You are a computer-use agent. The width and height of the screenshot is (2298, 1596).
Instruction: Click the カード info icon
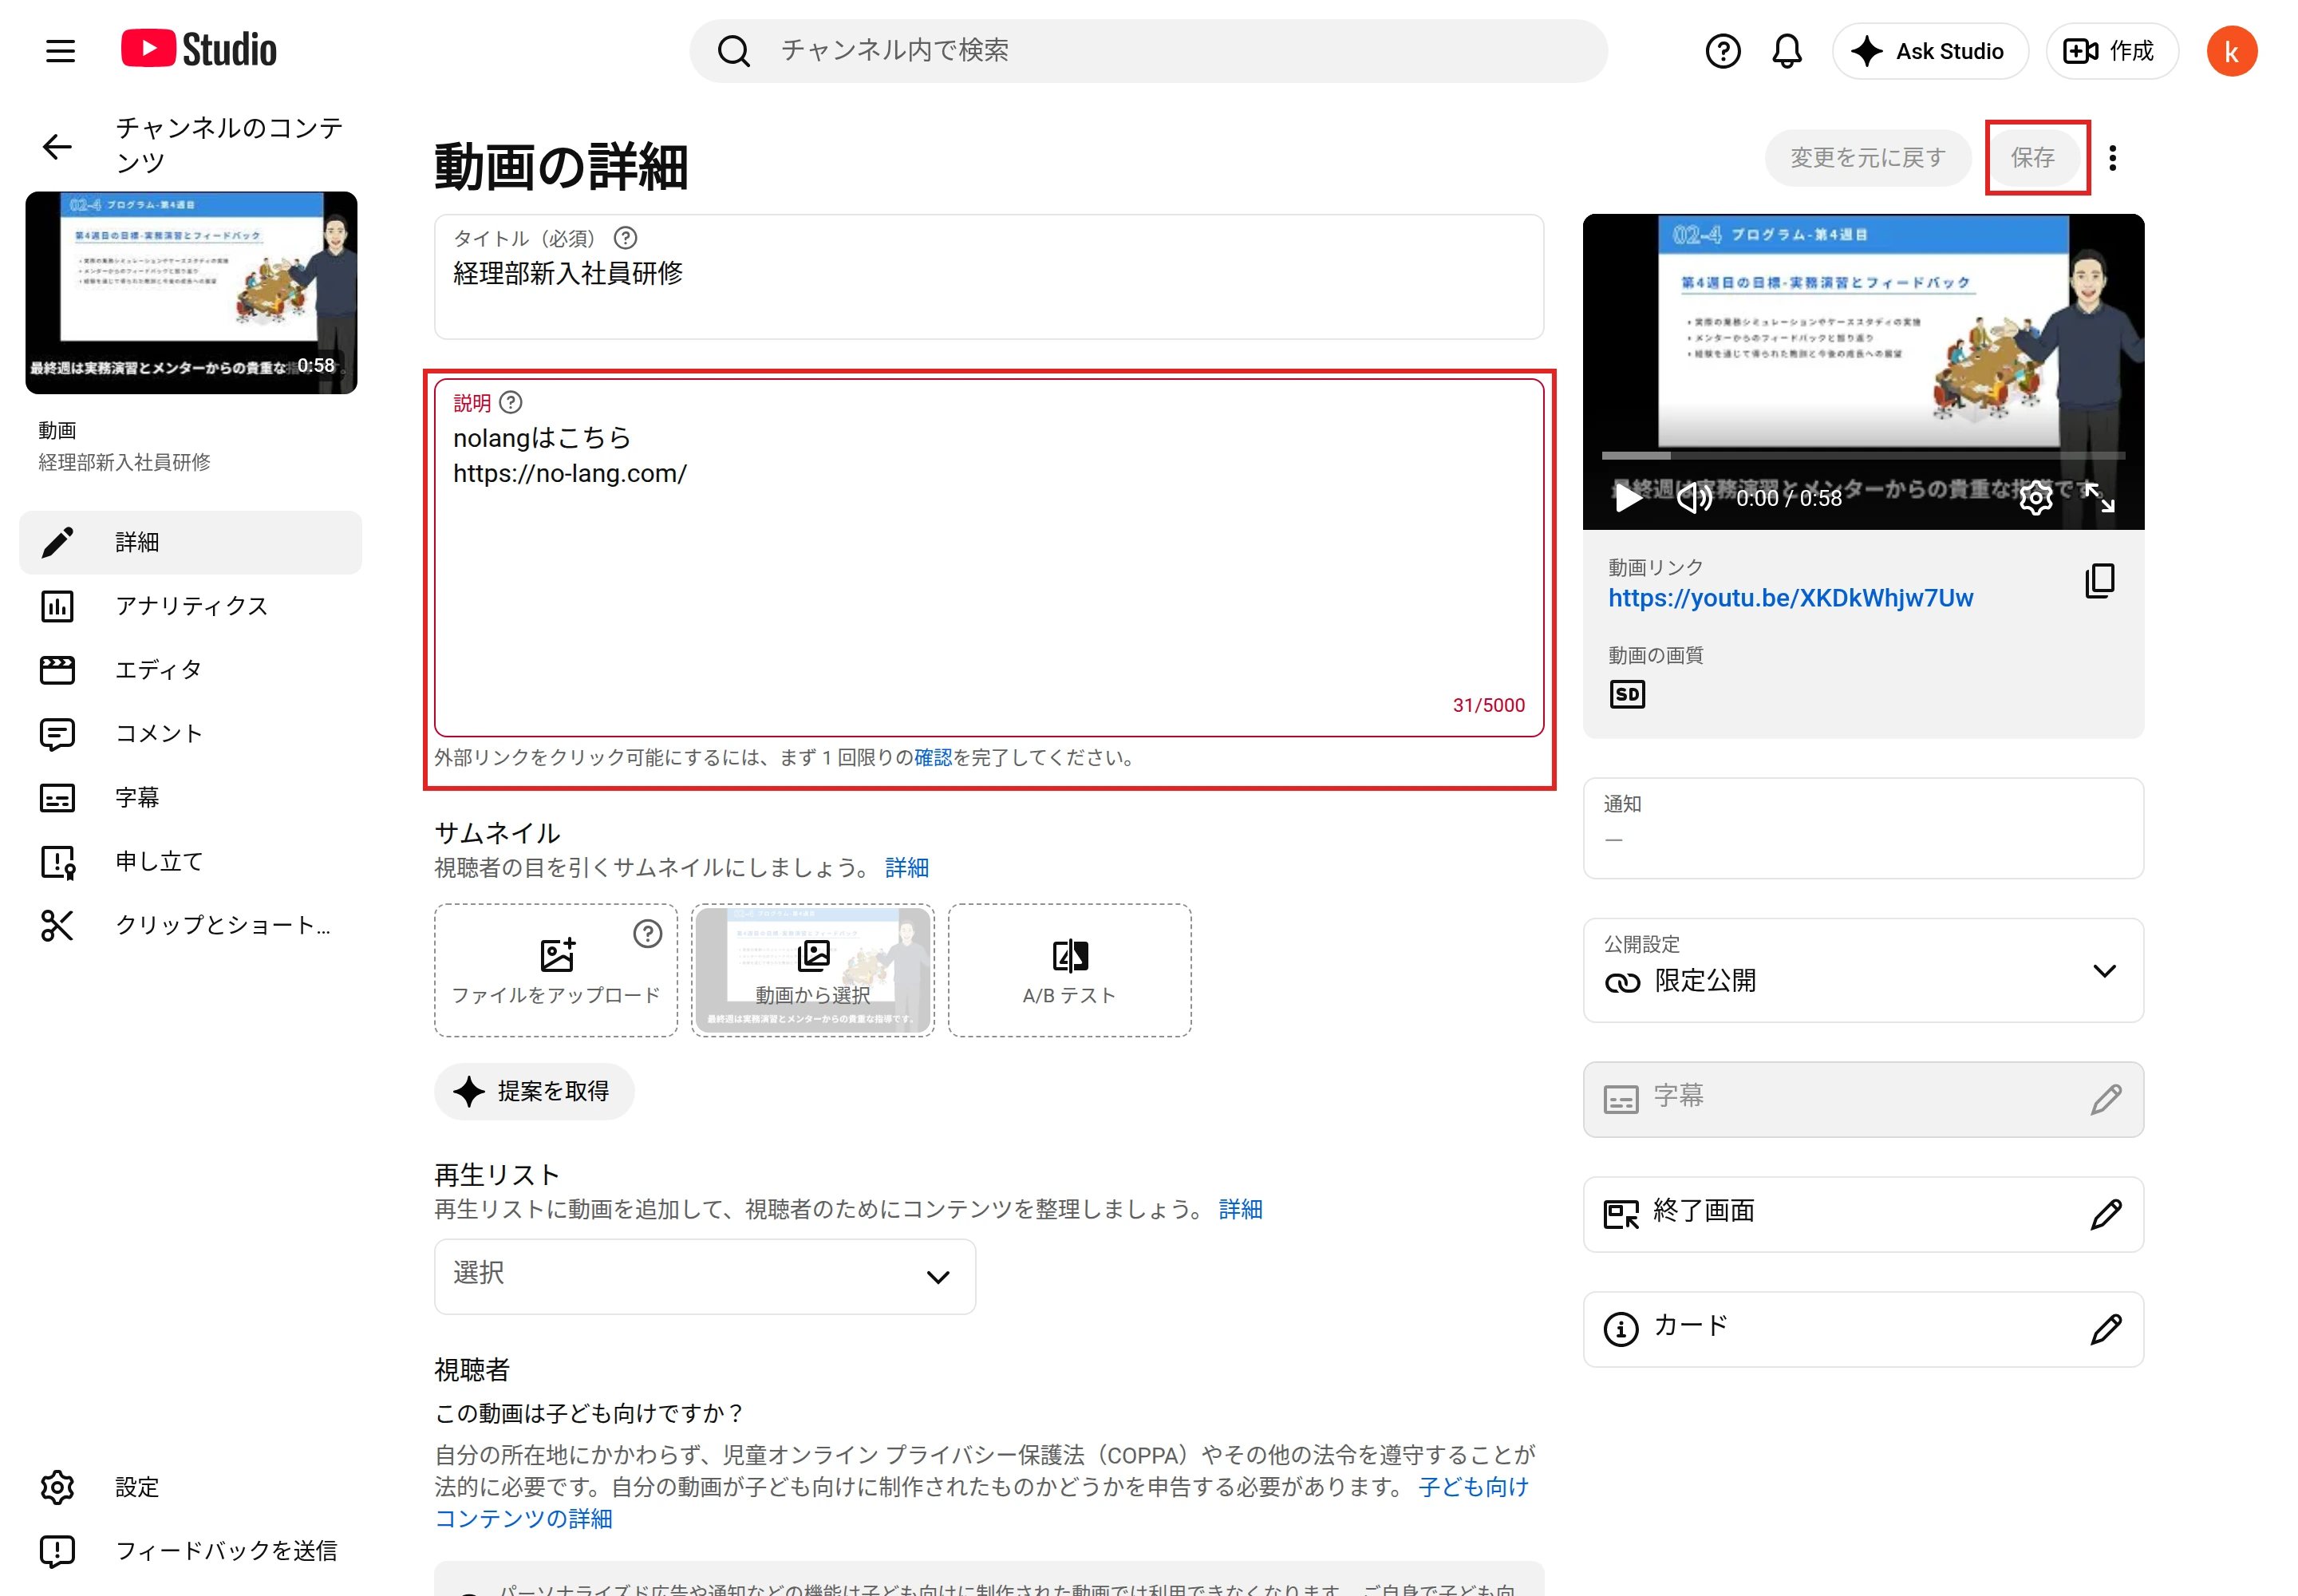(x=1620, y=1329)
